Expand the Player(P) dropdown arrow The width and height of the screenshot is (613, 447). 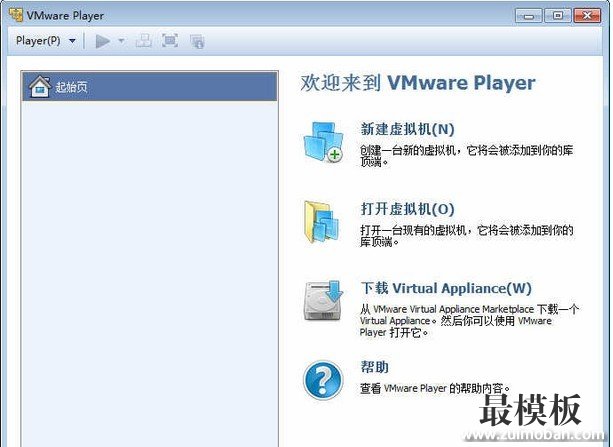click(x=72, y=41)
